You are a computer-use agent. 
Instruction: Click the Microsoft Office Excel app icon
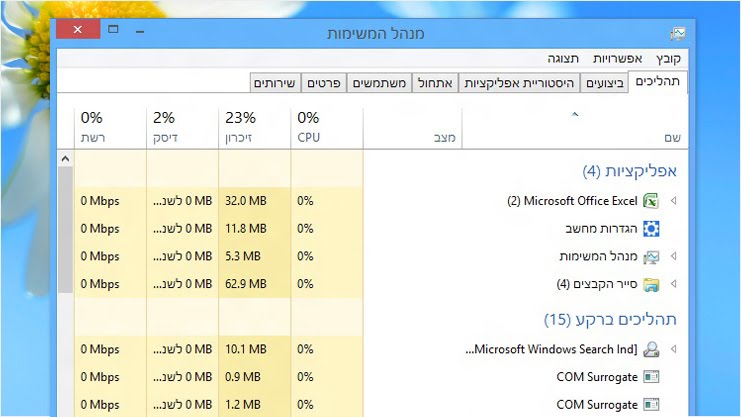pos(651,201)
